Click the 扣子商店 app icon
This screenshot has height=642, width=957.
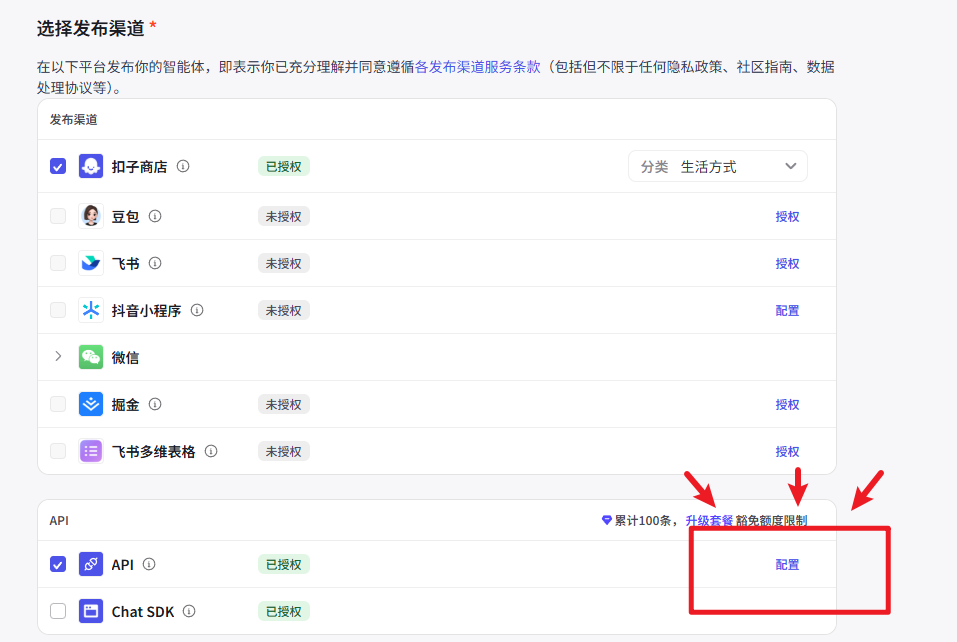(91, 166)
